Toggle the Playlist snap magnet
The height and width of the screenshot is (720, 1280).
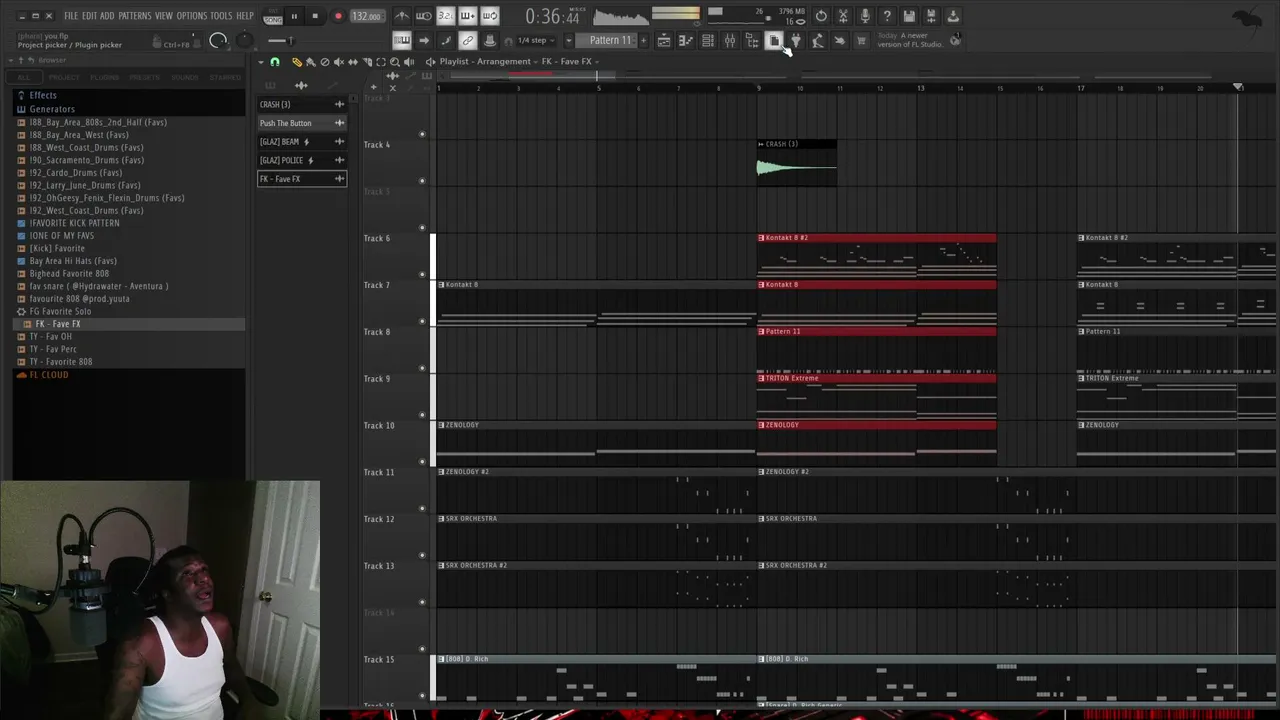275,62
